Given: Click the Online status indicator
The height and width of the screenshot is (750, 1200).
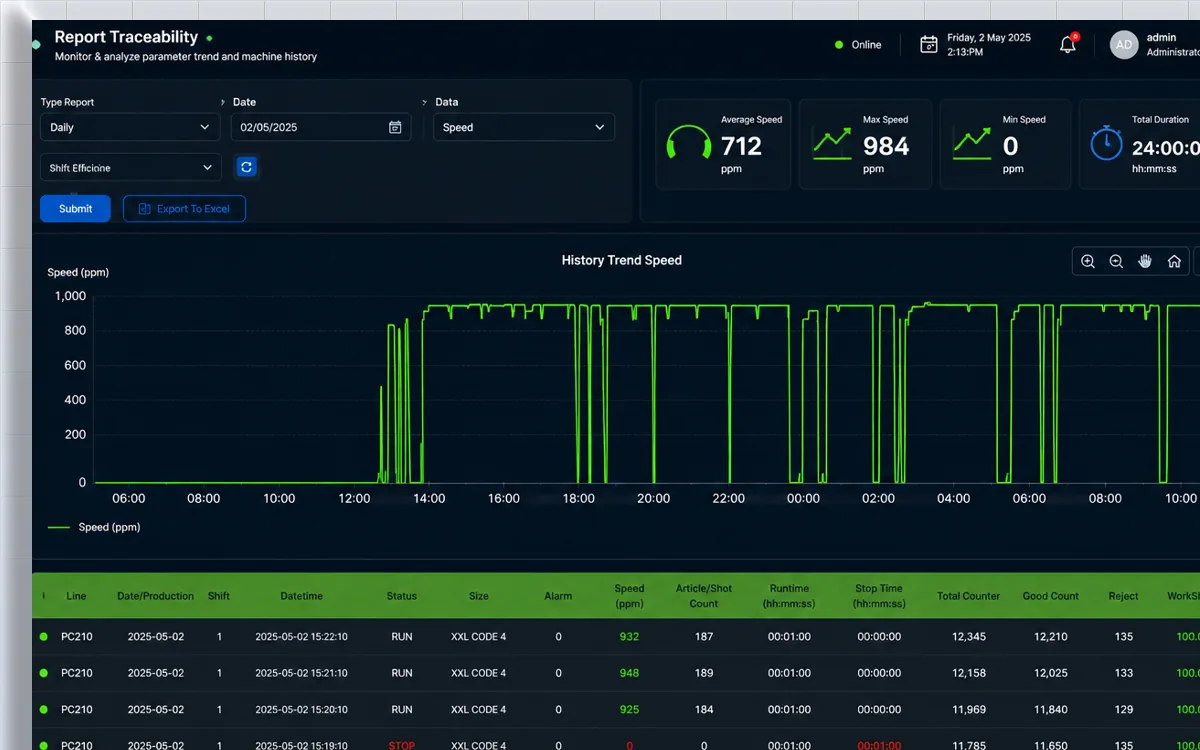Looking at the screenshot, I should [858, 45].
